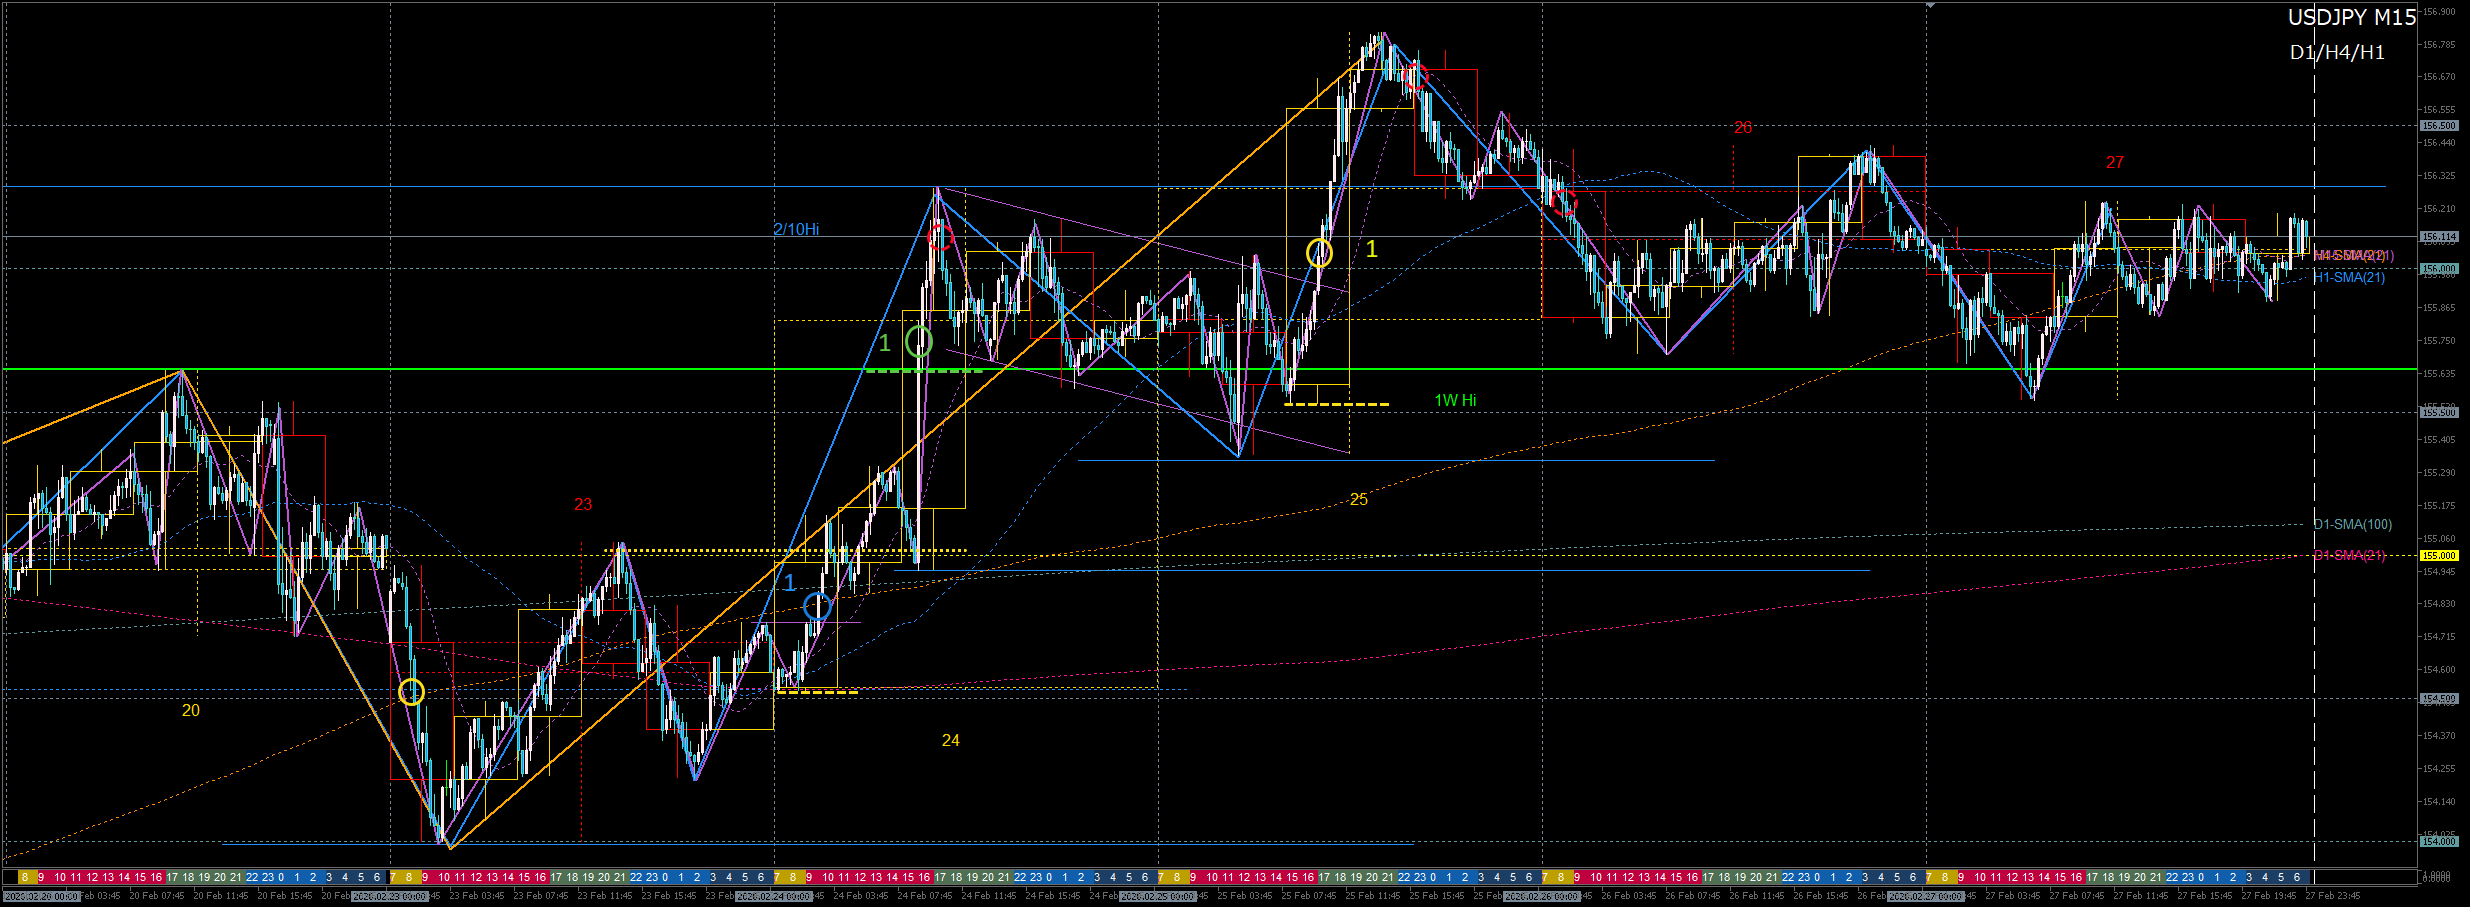Click the yellow day number 20 label
The width and height of the screenshot is (2470, 907).
[x=190, y=710]
